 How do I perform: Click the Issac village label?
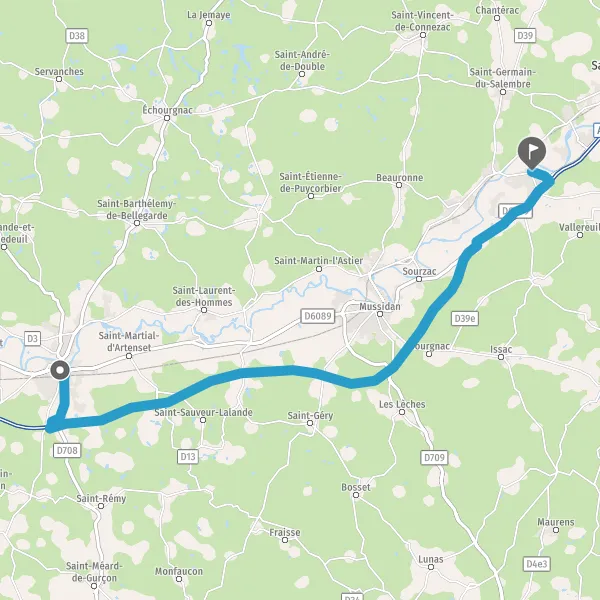[501, 349]
